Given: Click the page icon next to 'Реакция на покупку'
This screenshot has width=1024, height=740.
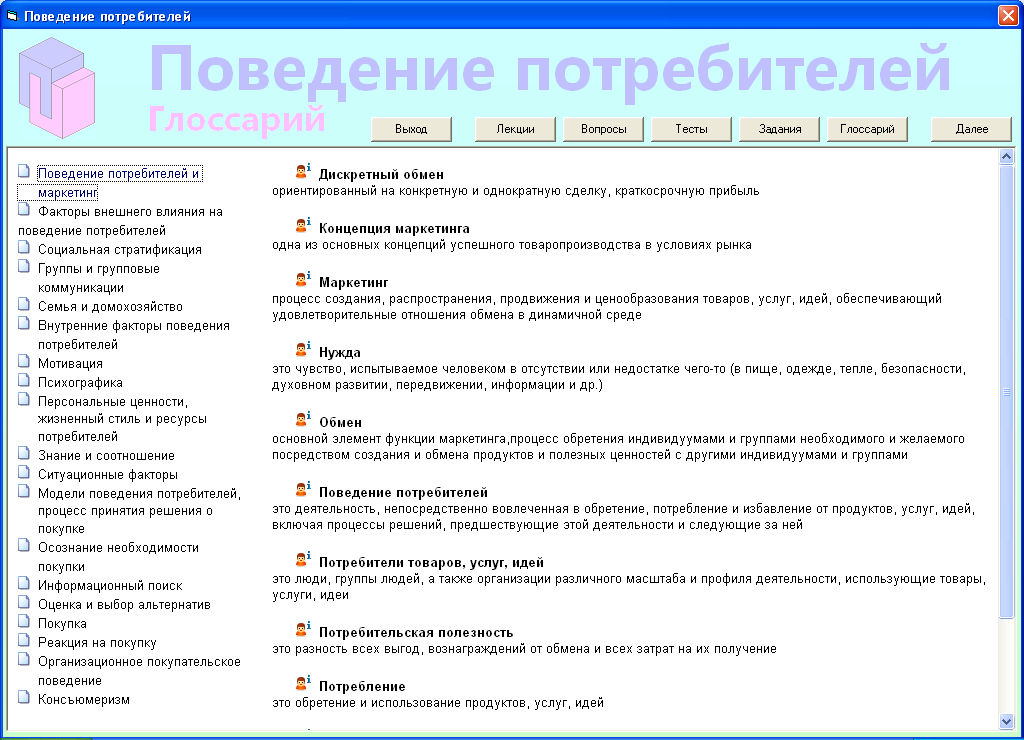Looking at the screenshot, I should pos(24,639).
